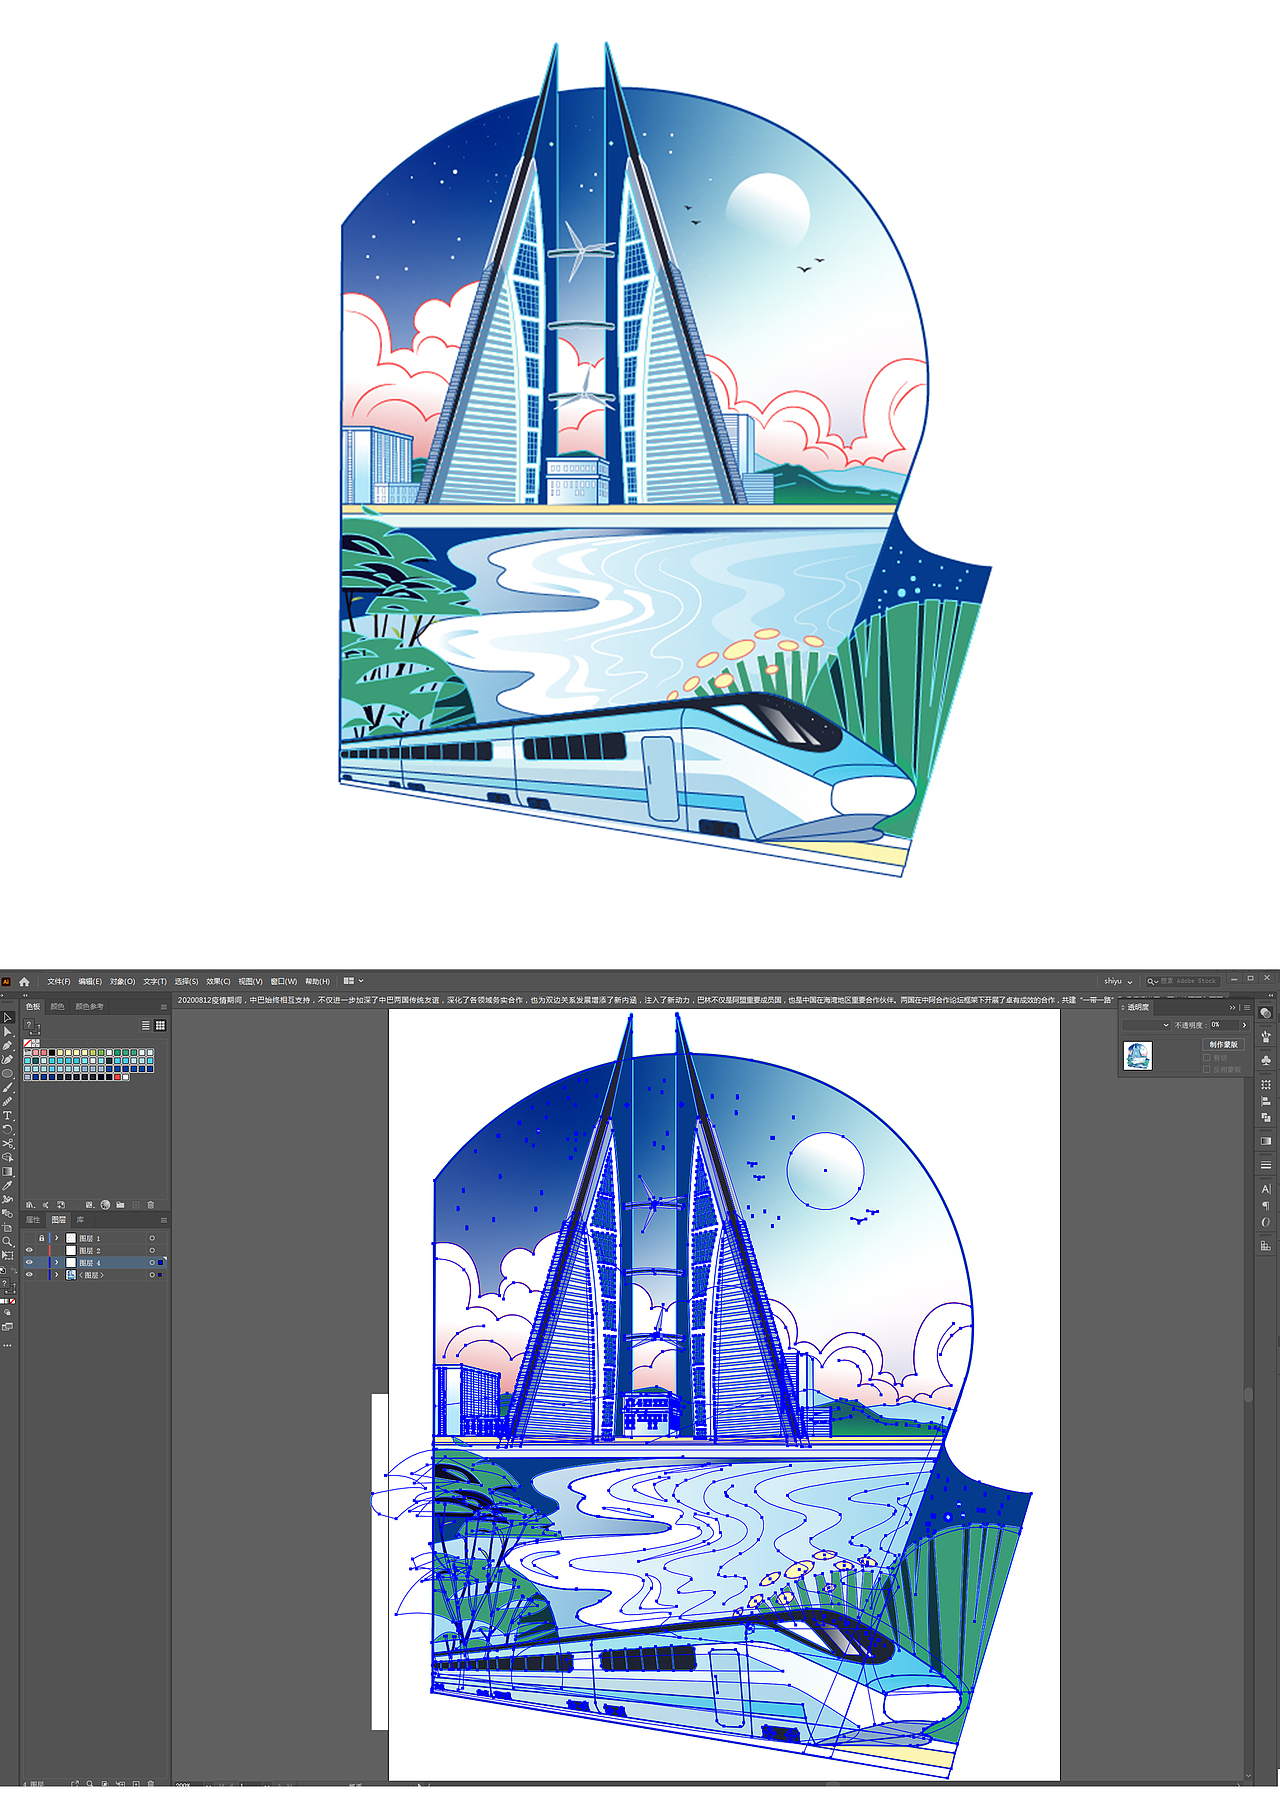
Task: Open Pathfinder panel icon in right dock
Action: (1266, 1117)
